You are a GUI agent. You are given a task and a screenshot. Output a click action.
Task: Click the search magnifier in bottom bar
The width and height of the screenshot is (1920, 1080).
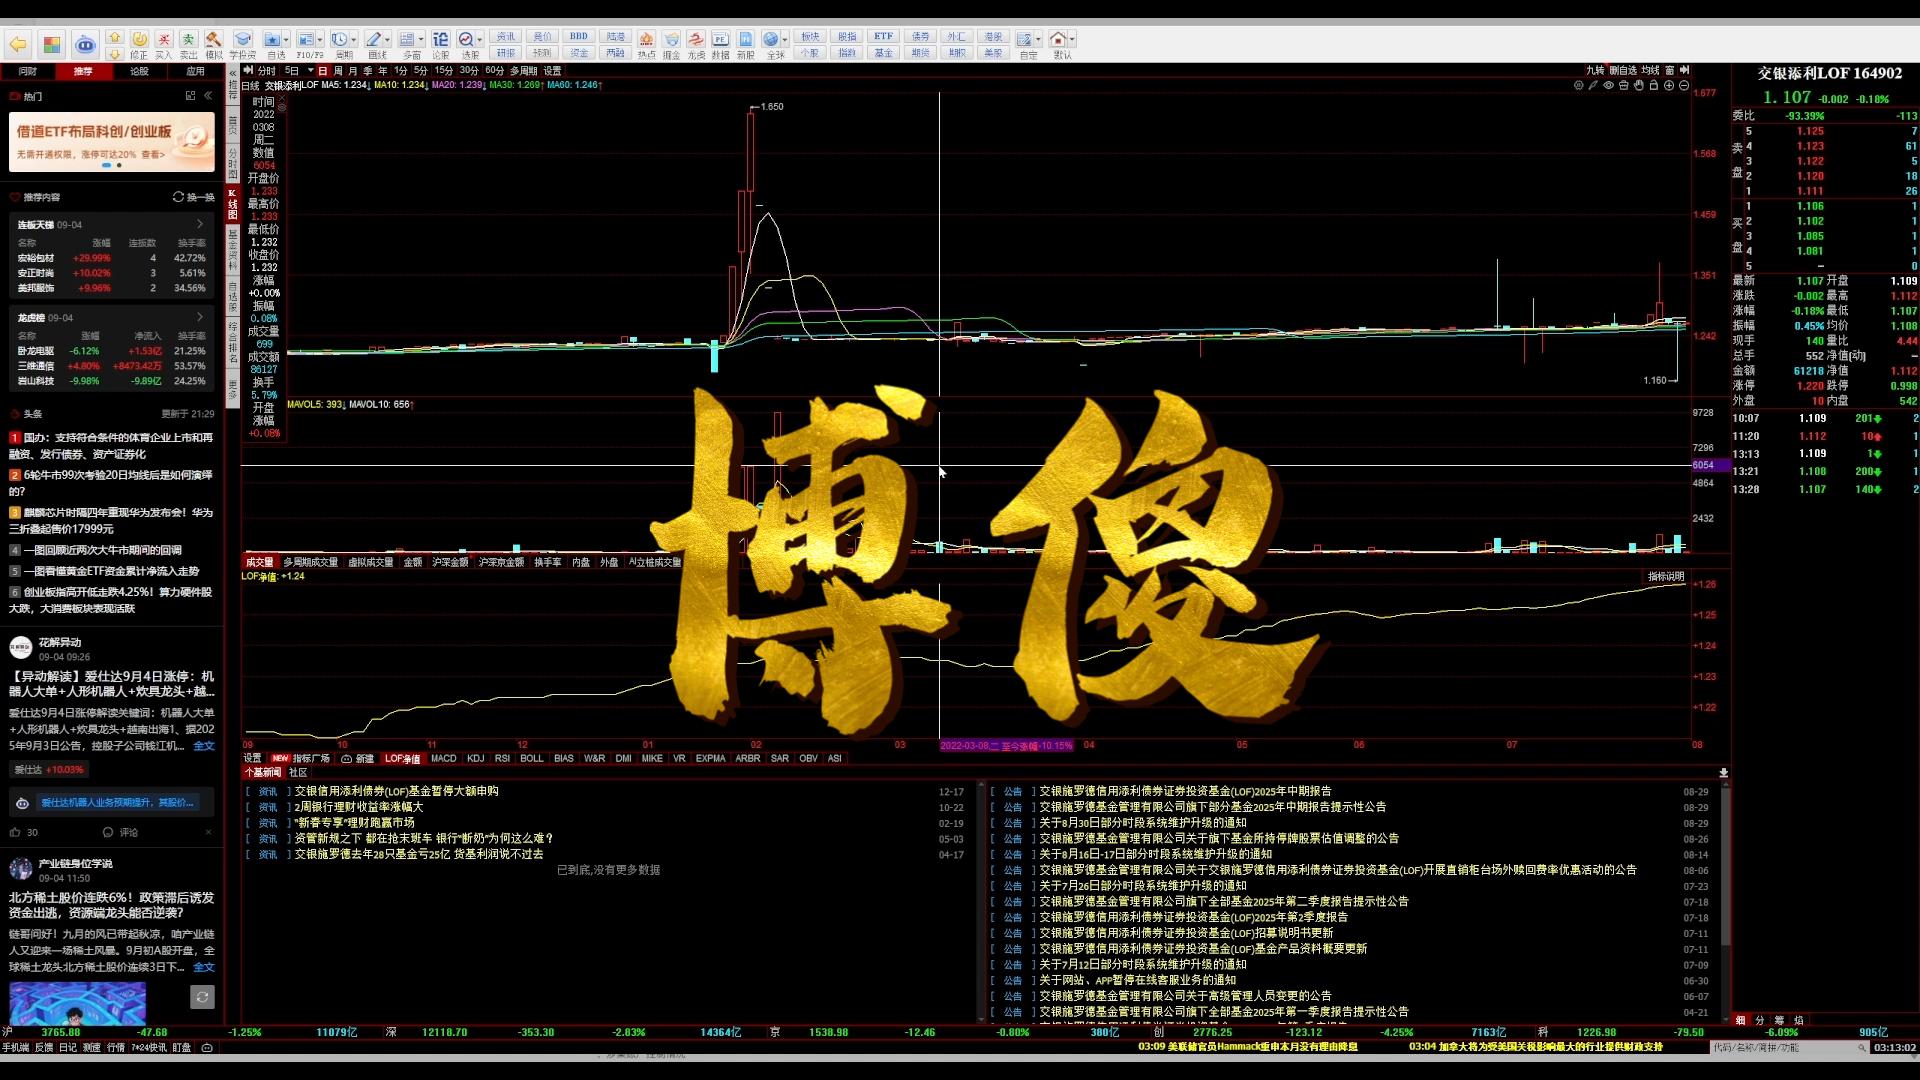tap(1862, 1048)
